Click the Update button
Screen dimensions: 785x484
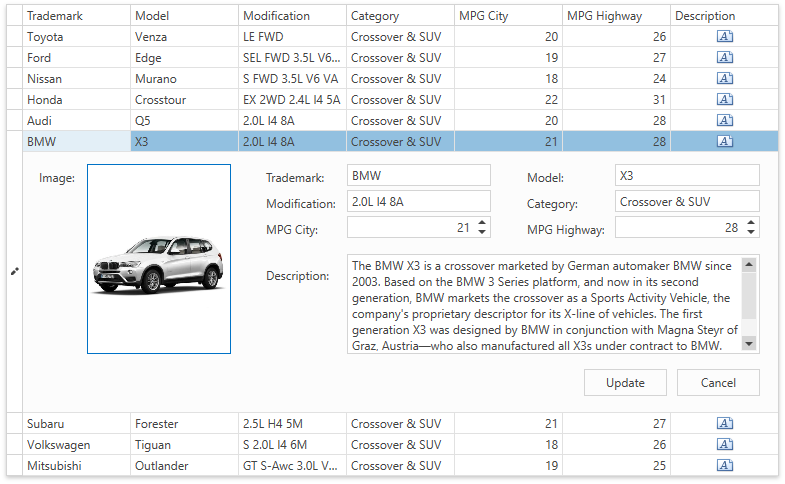click(625, 383)
